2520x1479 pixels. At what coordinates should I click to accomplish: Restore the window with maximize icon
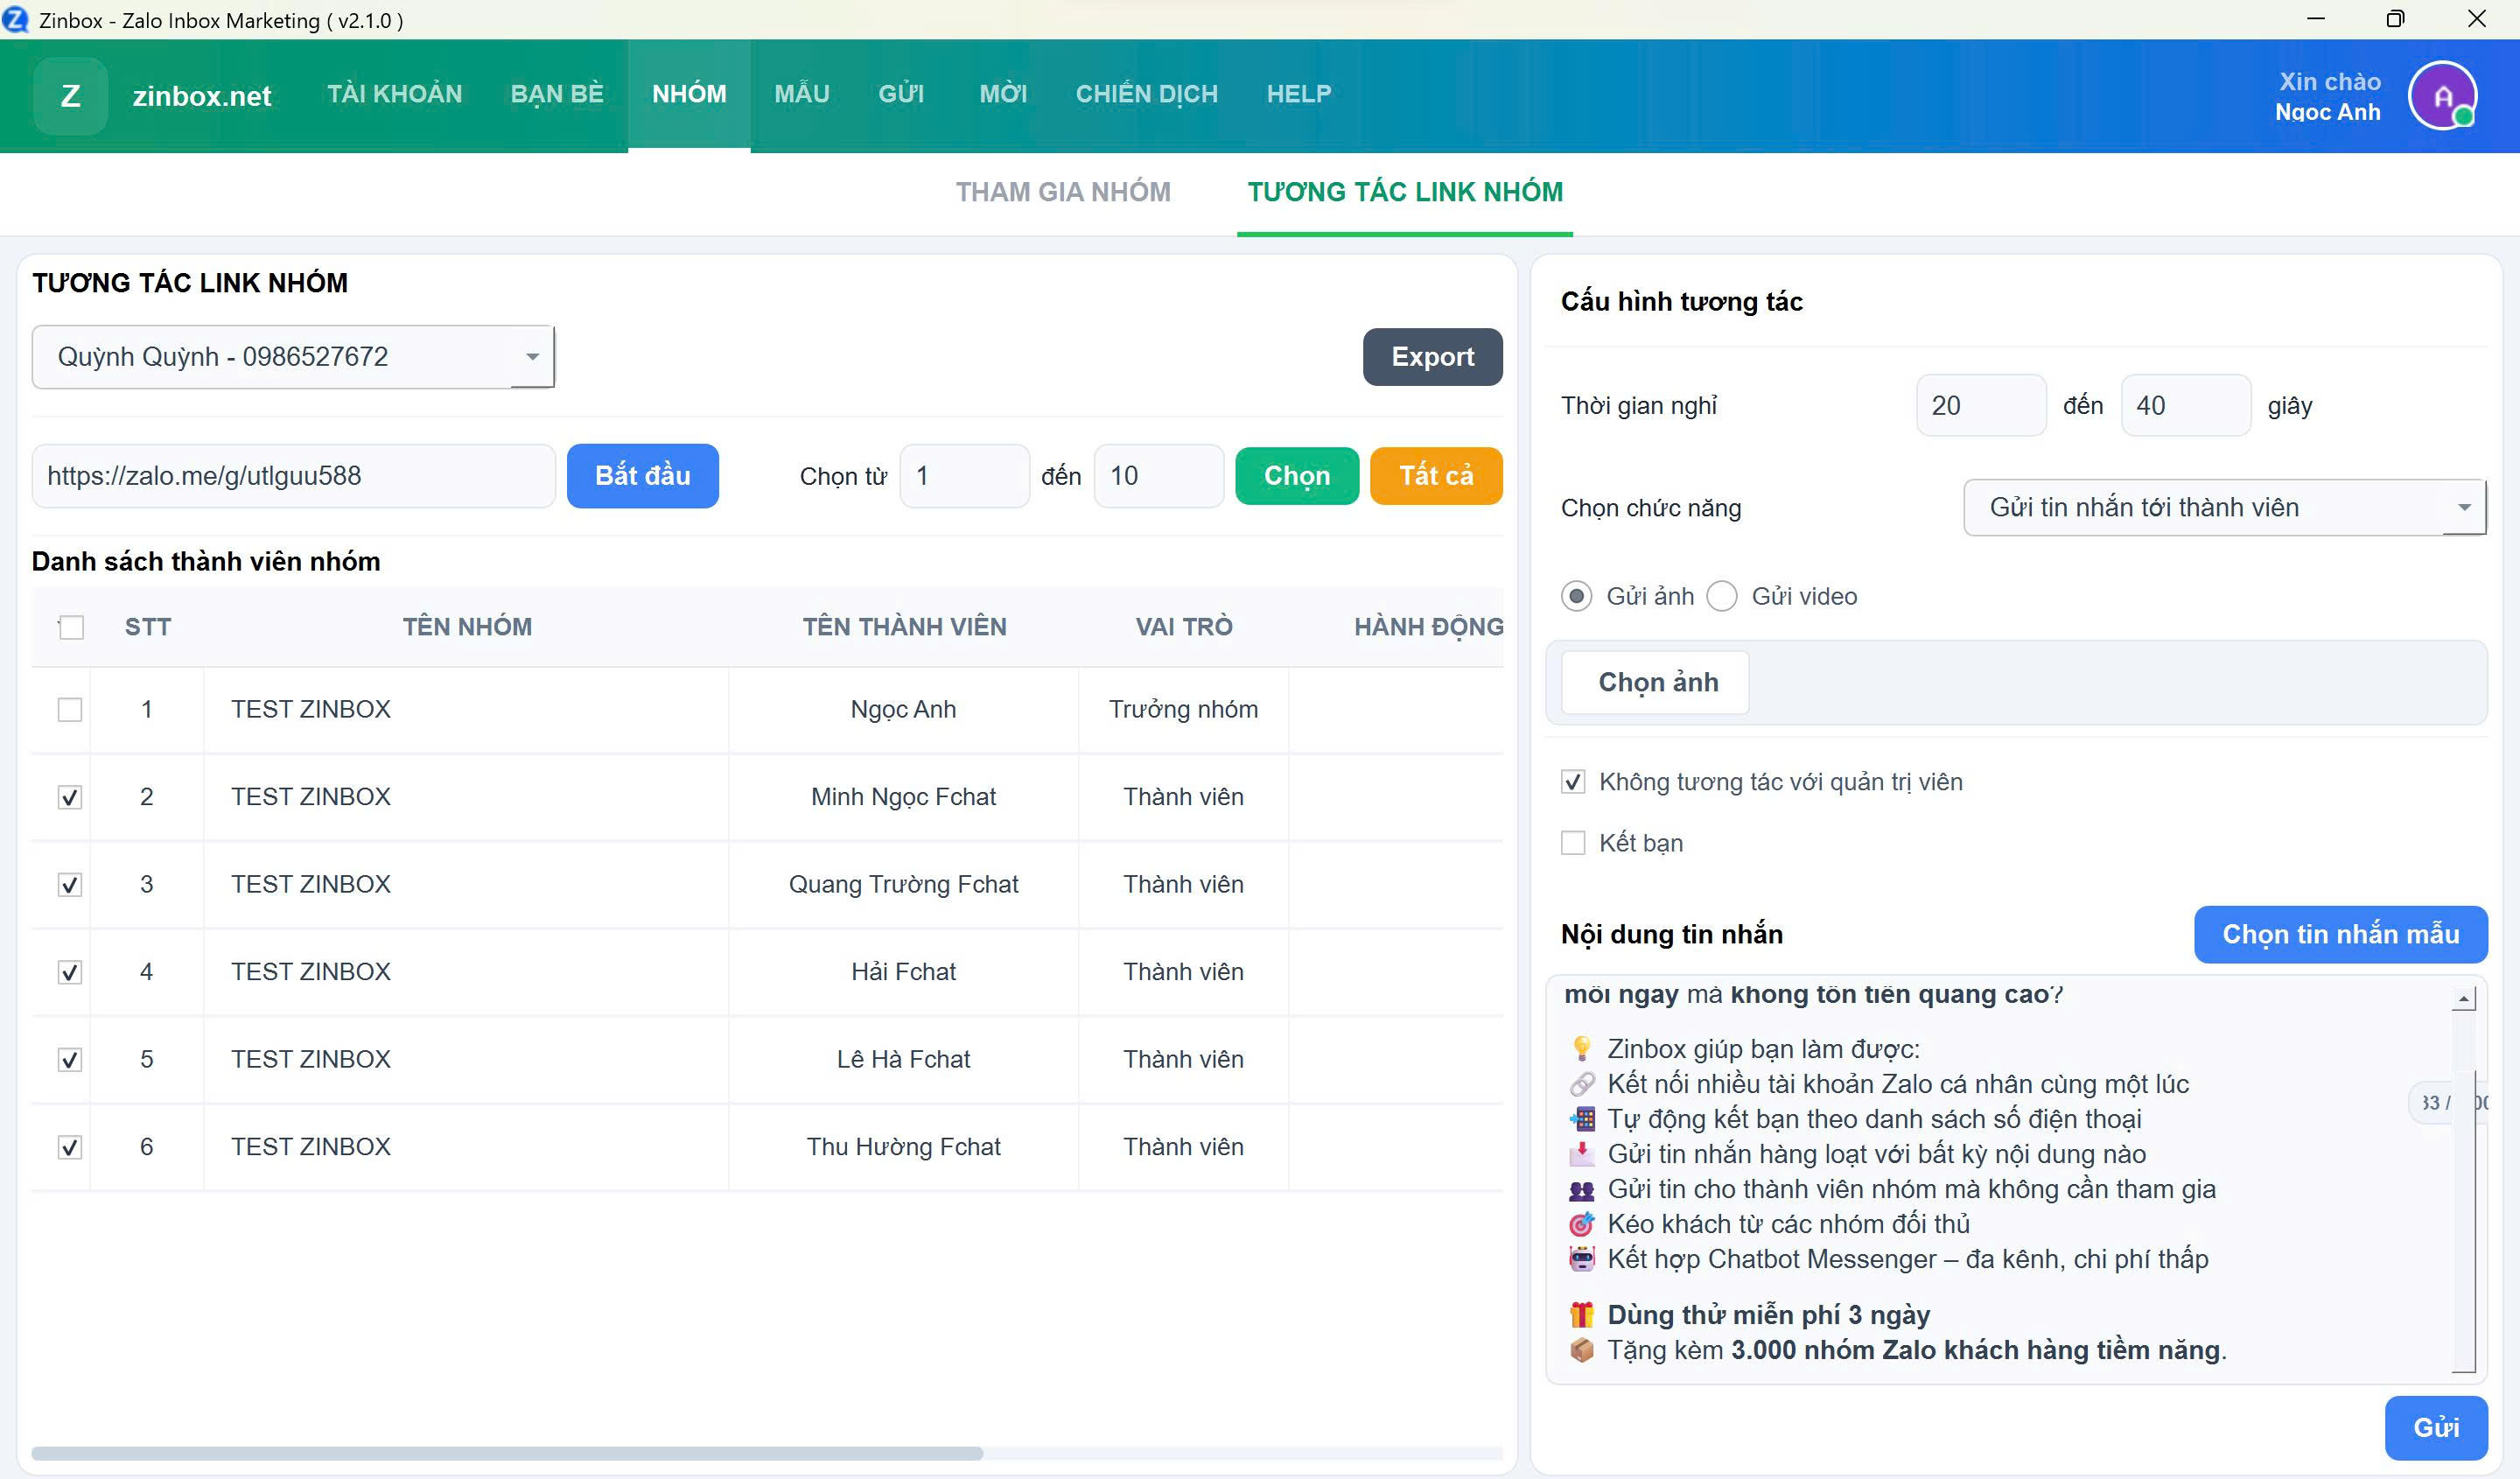(2394, 19)
